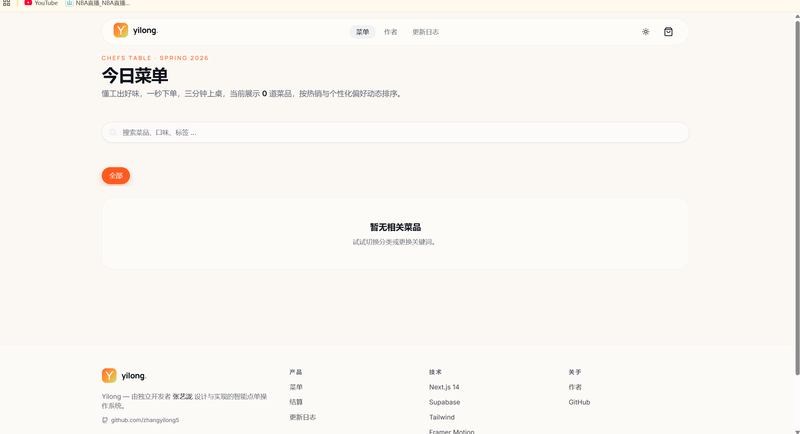Click the footer 产品 column heading

coord(295,372)
